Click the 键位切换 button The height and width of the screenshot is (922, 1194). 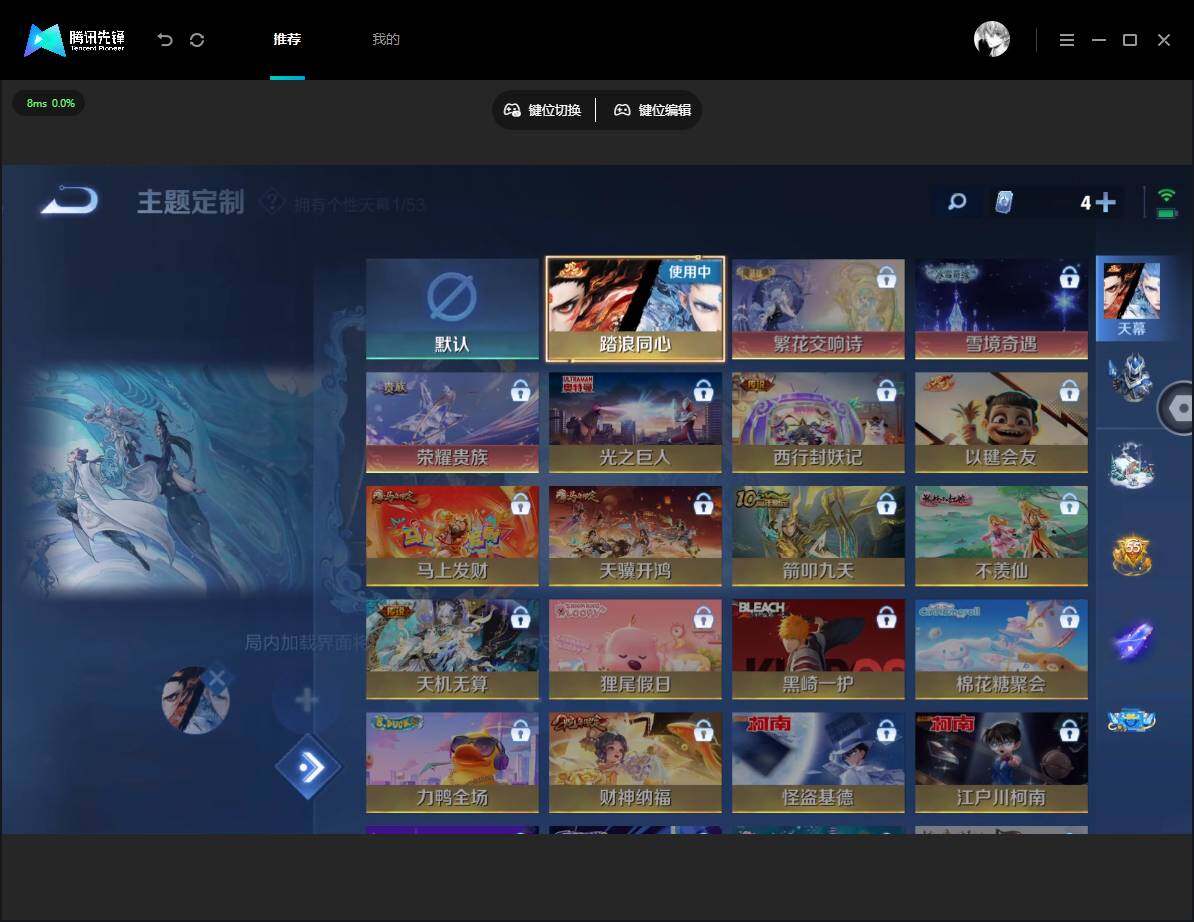[543, 110]
